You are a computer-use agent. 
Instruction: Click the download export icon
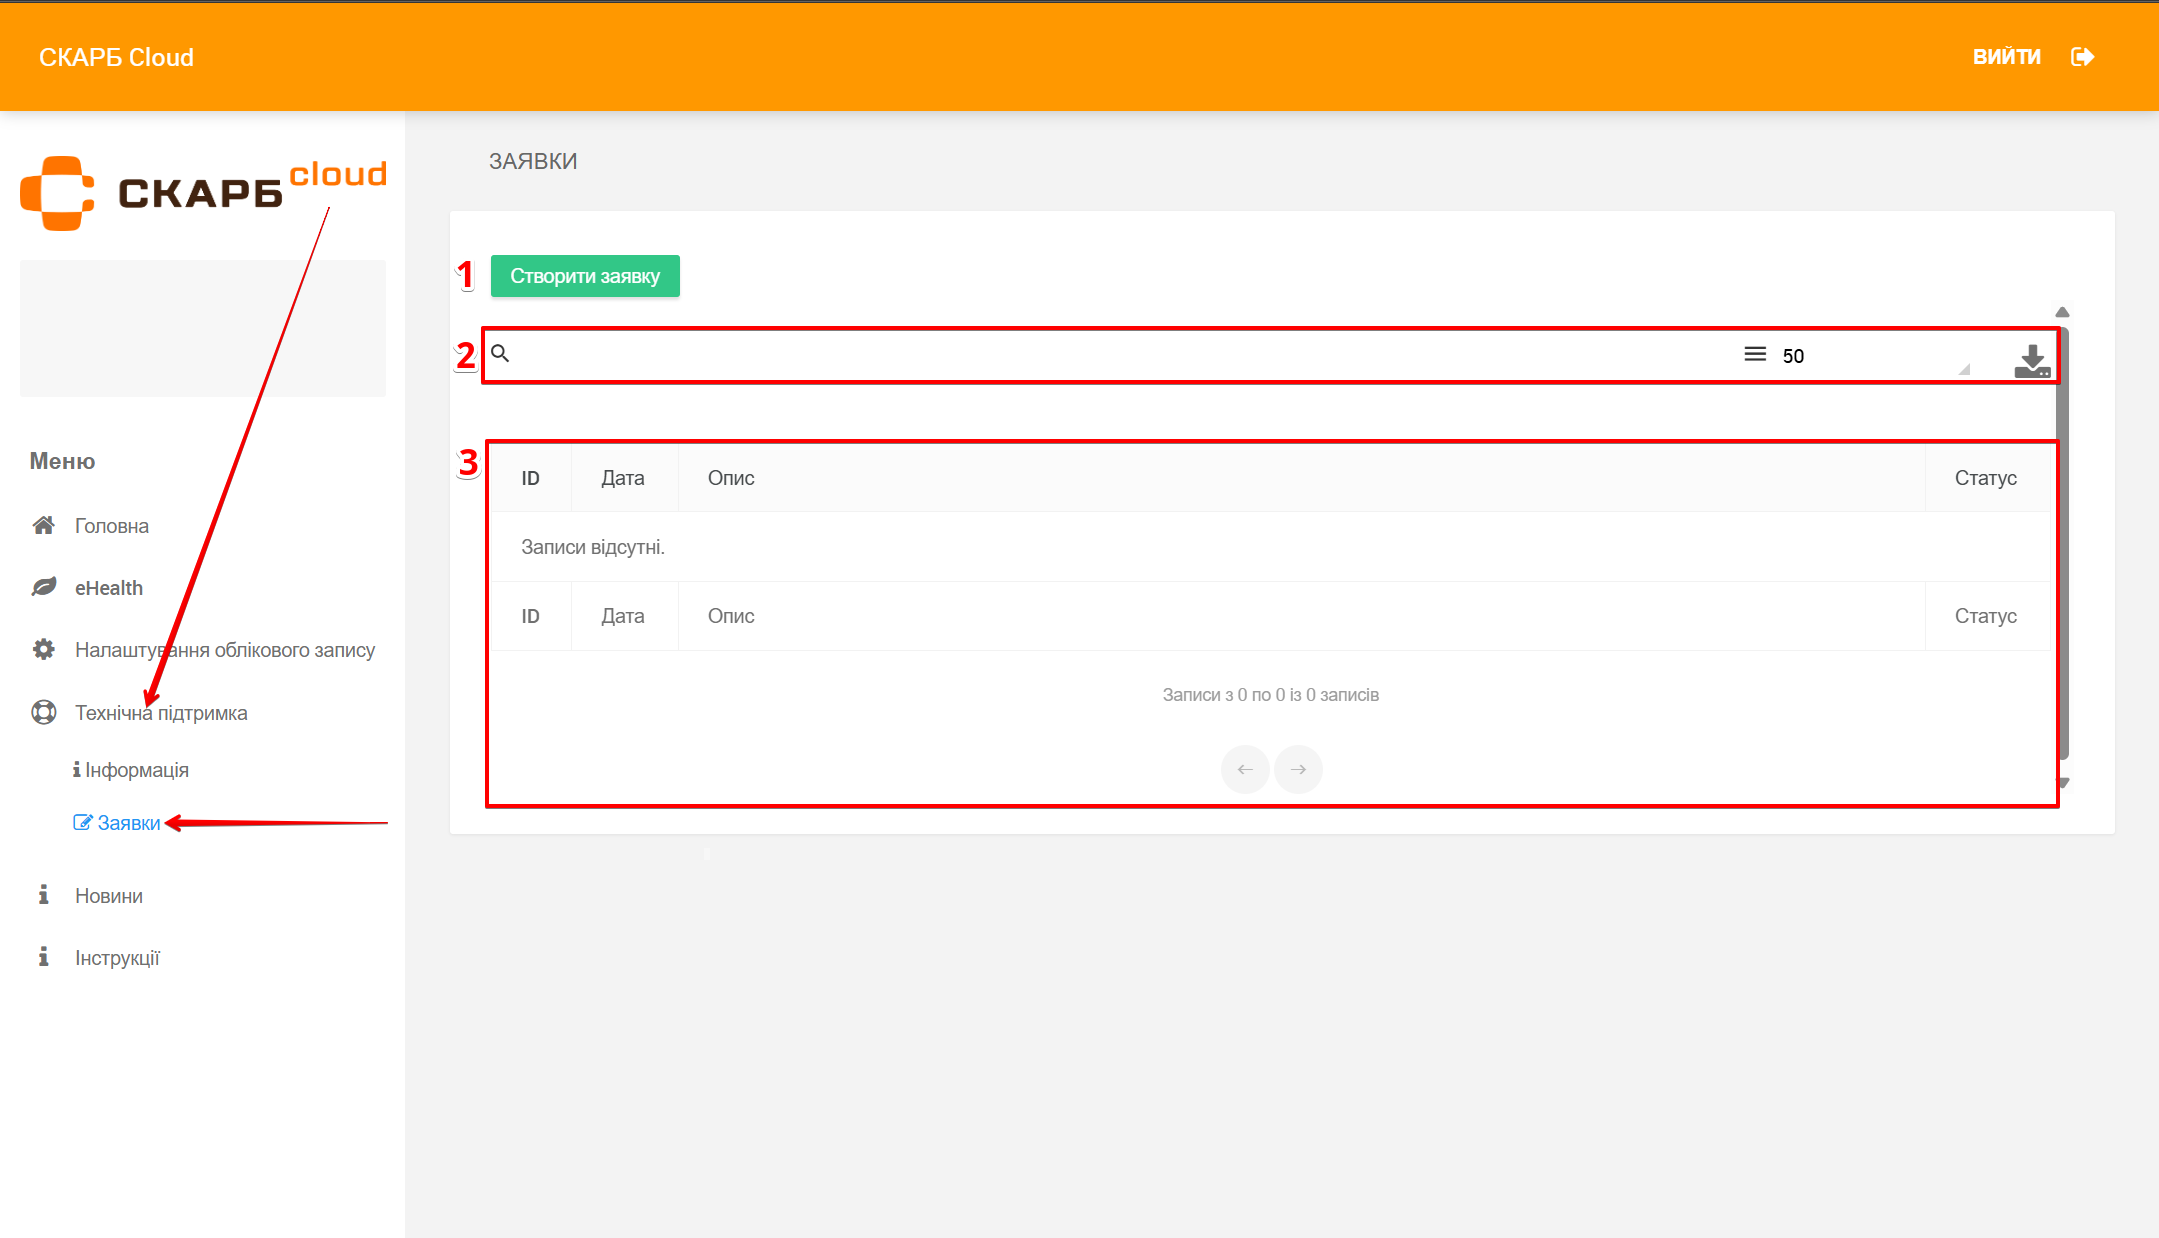2031,360
